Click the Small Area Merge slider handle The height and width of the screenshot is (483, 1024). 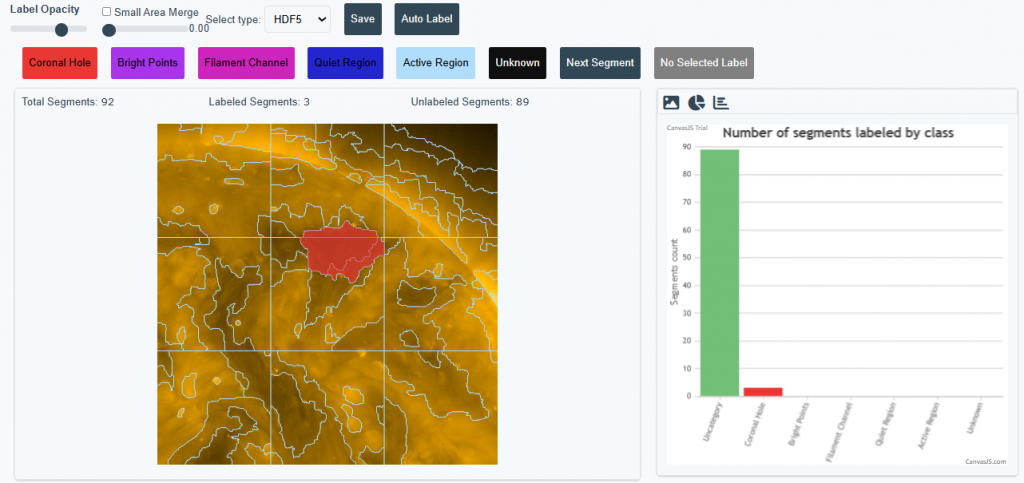109,29
